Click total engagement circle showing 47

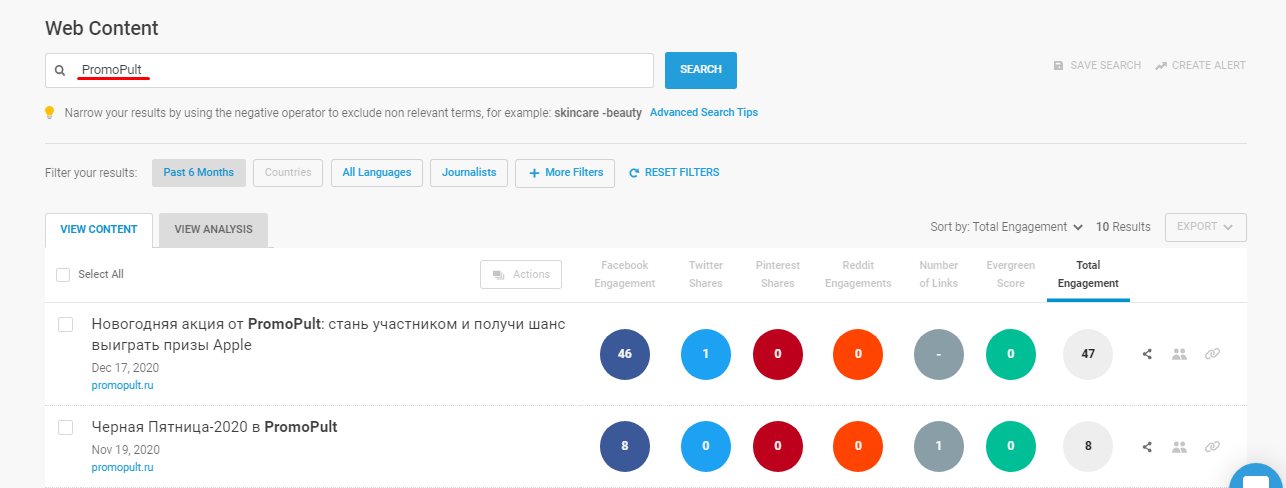point(1088,354)
